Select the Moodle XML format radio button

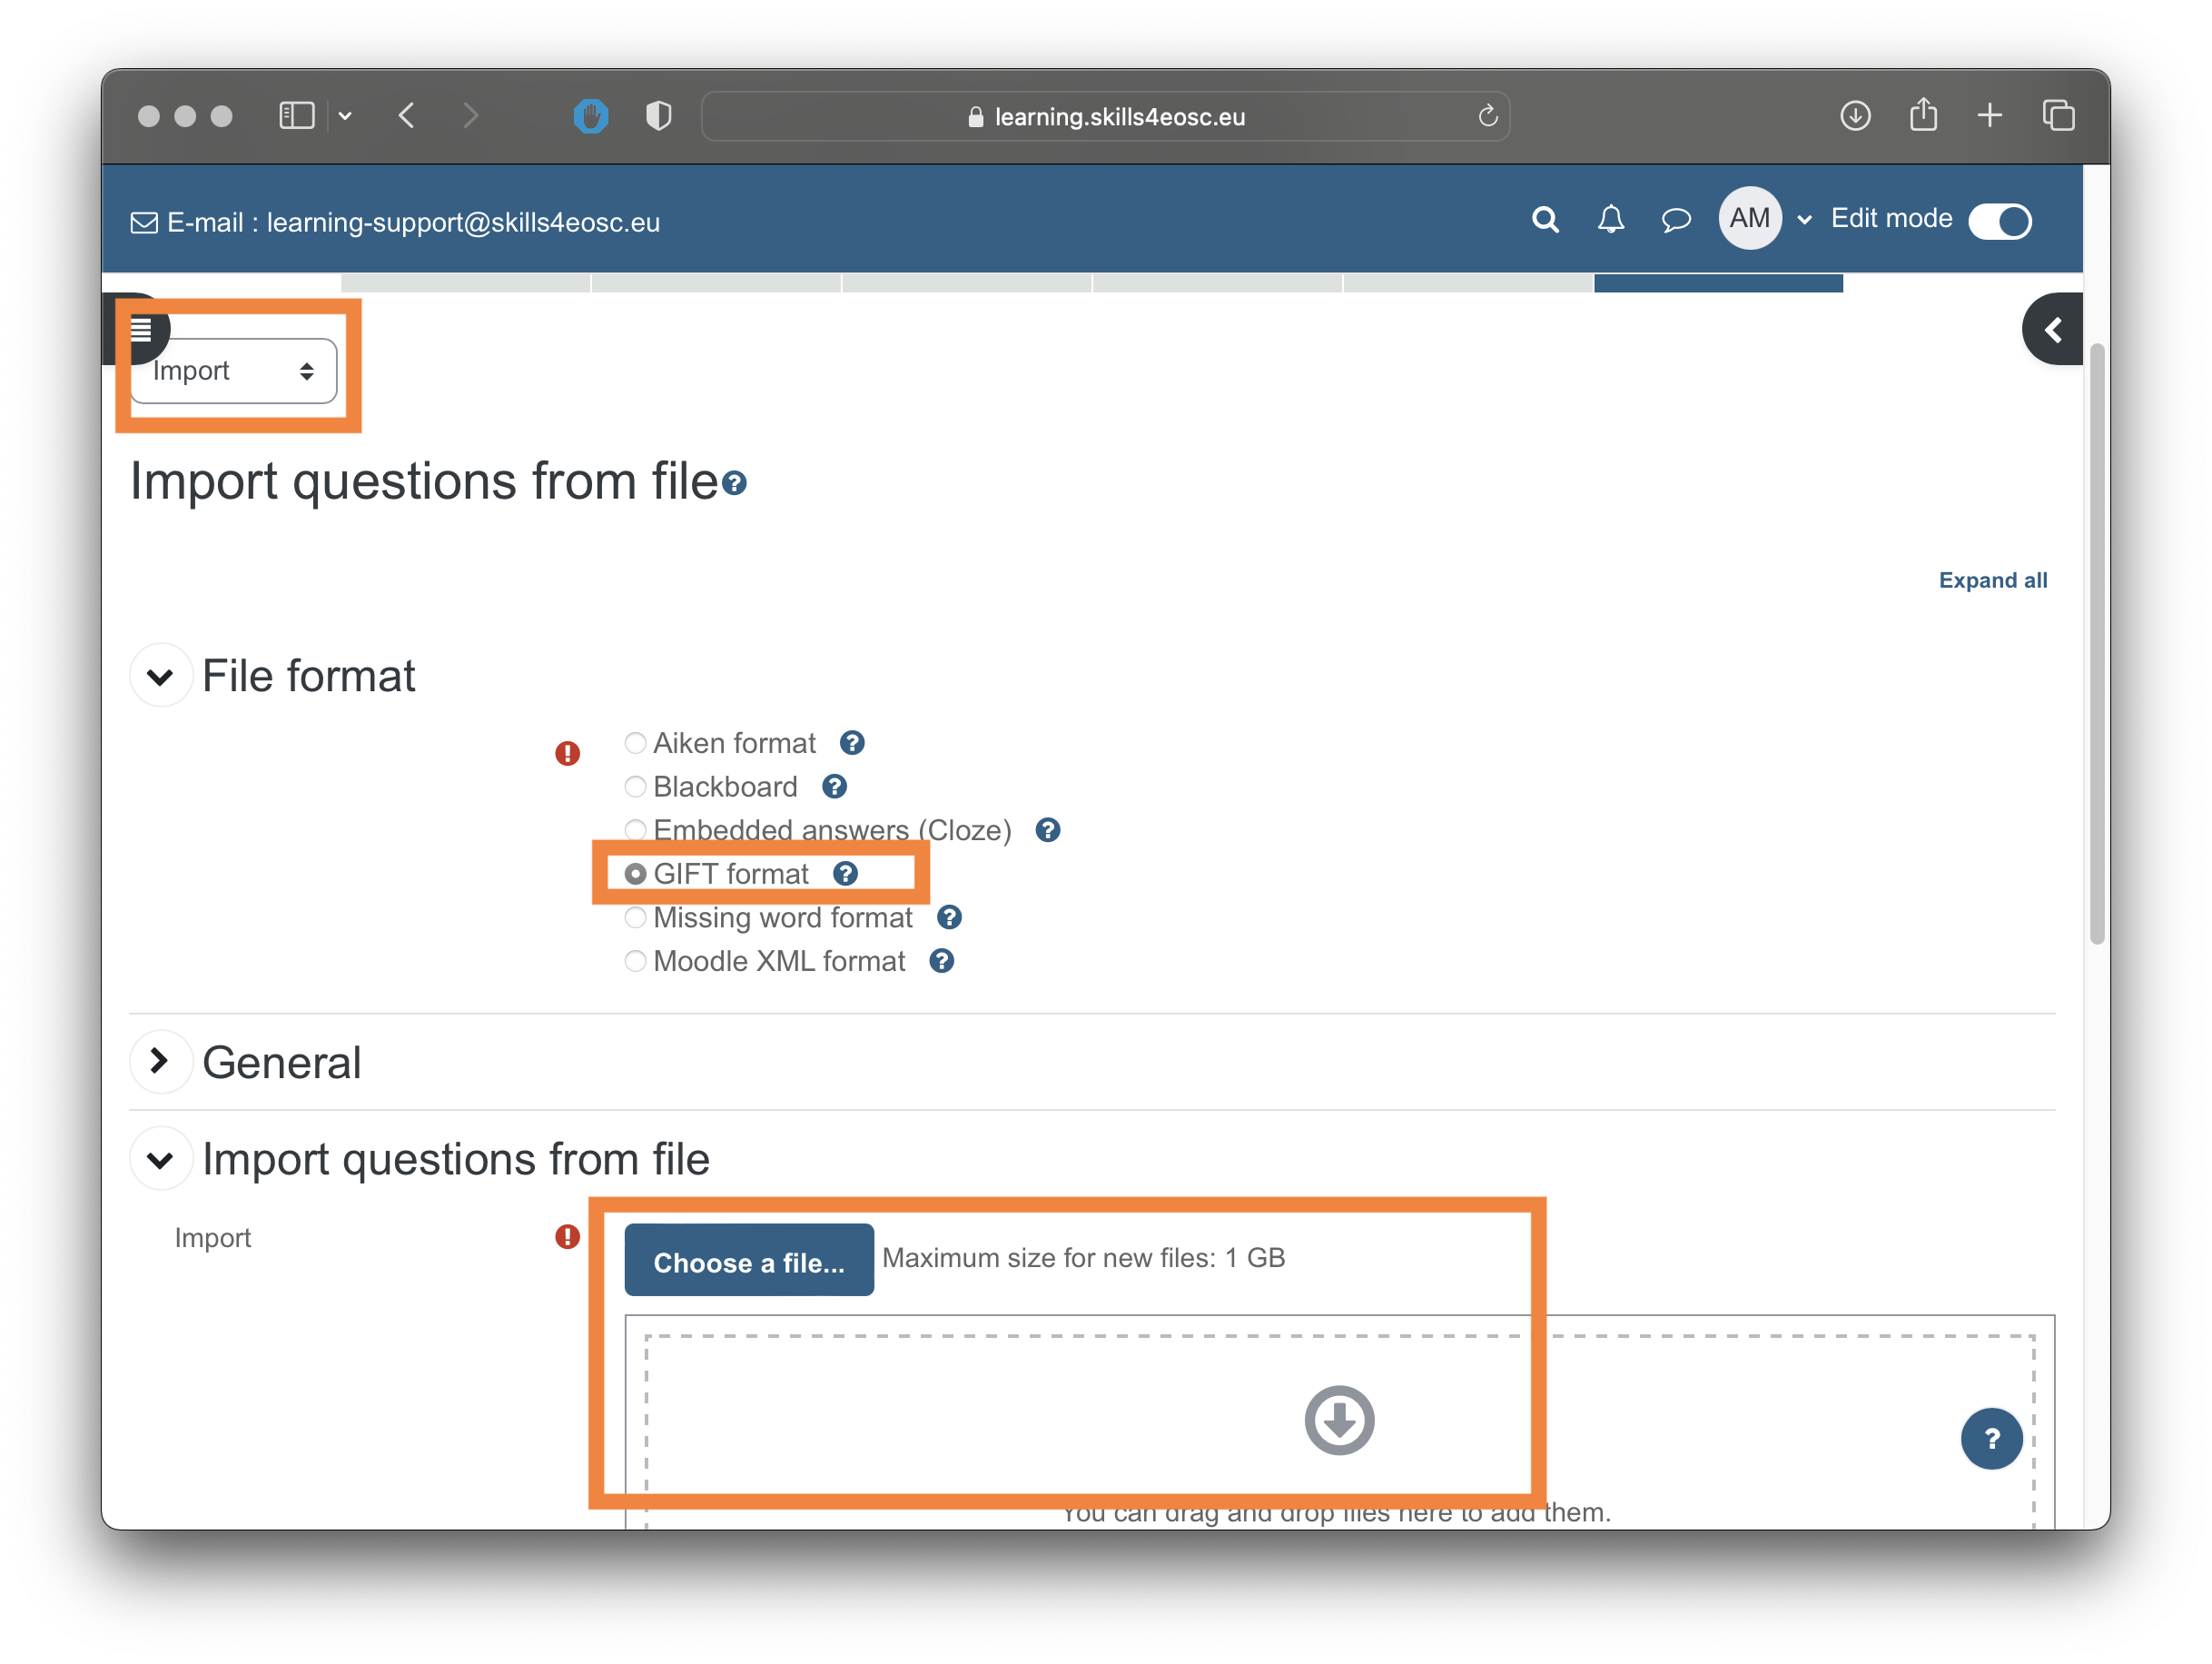[x=635, y=961]
